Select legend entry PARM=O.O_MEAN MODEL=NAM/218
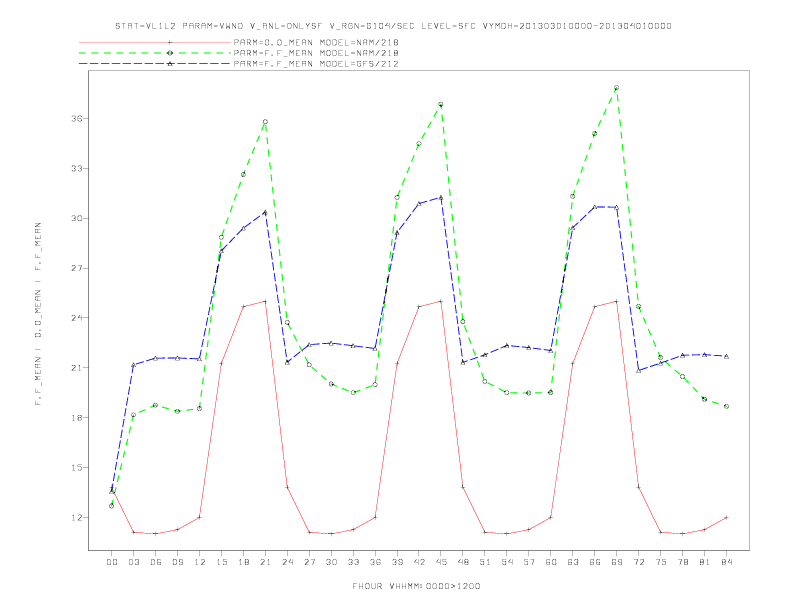792x612 pixels. [316, 42]
